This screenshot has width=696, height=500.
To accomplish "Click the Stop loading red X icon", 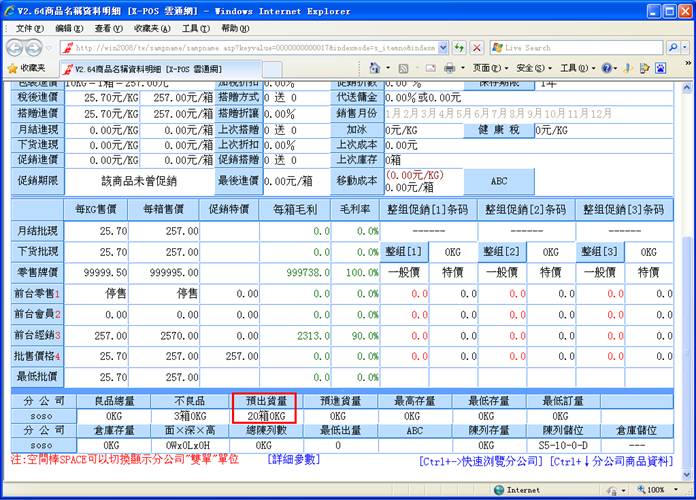I will point(476,48).
